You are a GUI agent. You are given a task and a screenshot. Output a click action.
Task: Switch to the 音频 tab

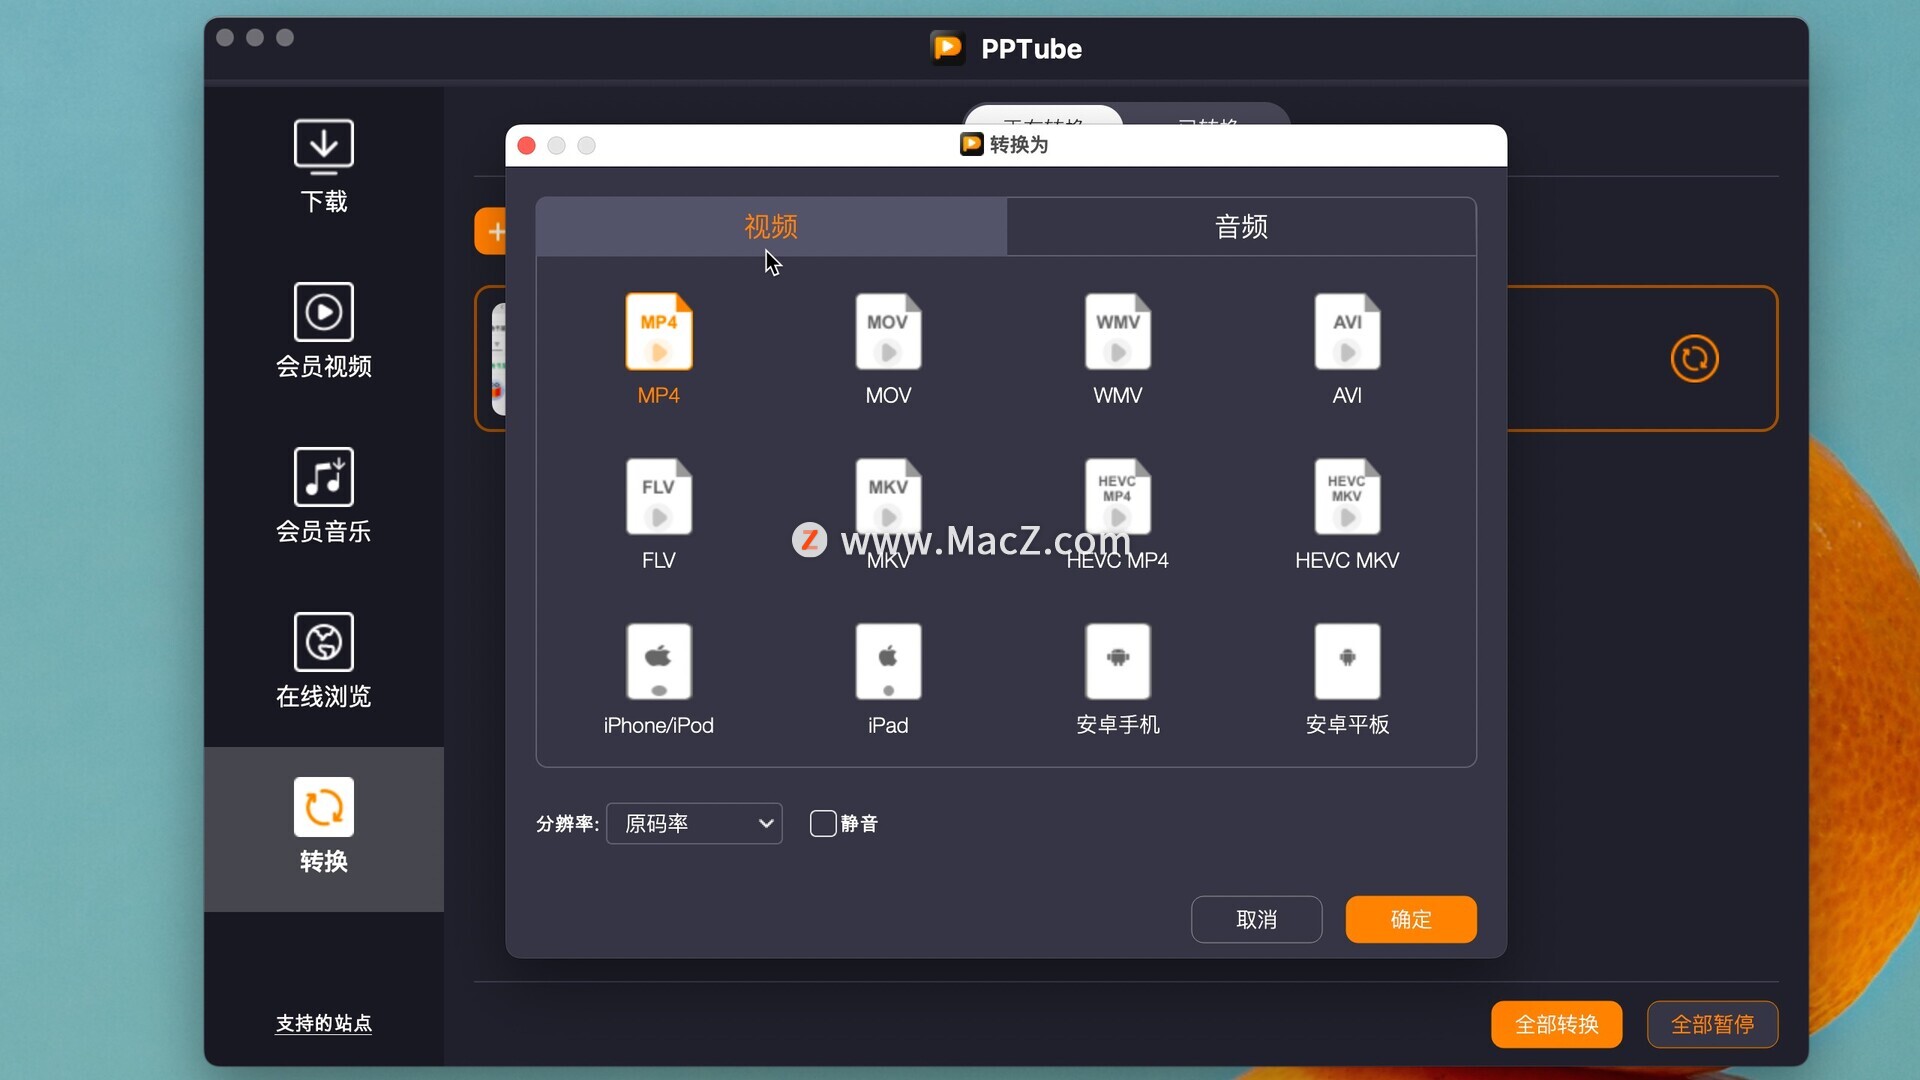1241,227
